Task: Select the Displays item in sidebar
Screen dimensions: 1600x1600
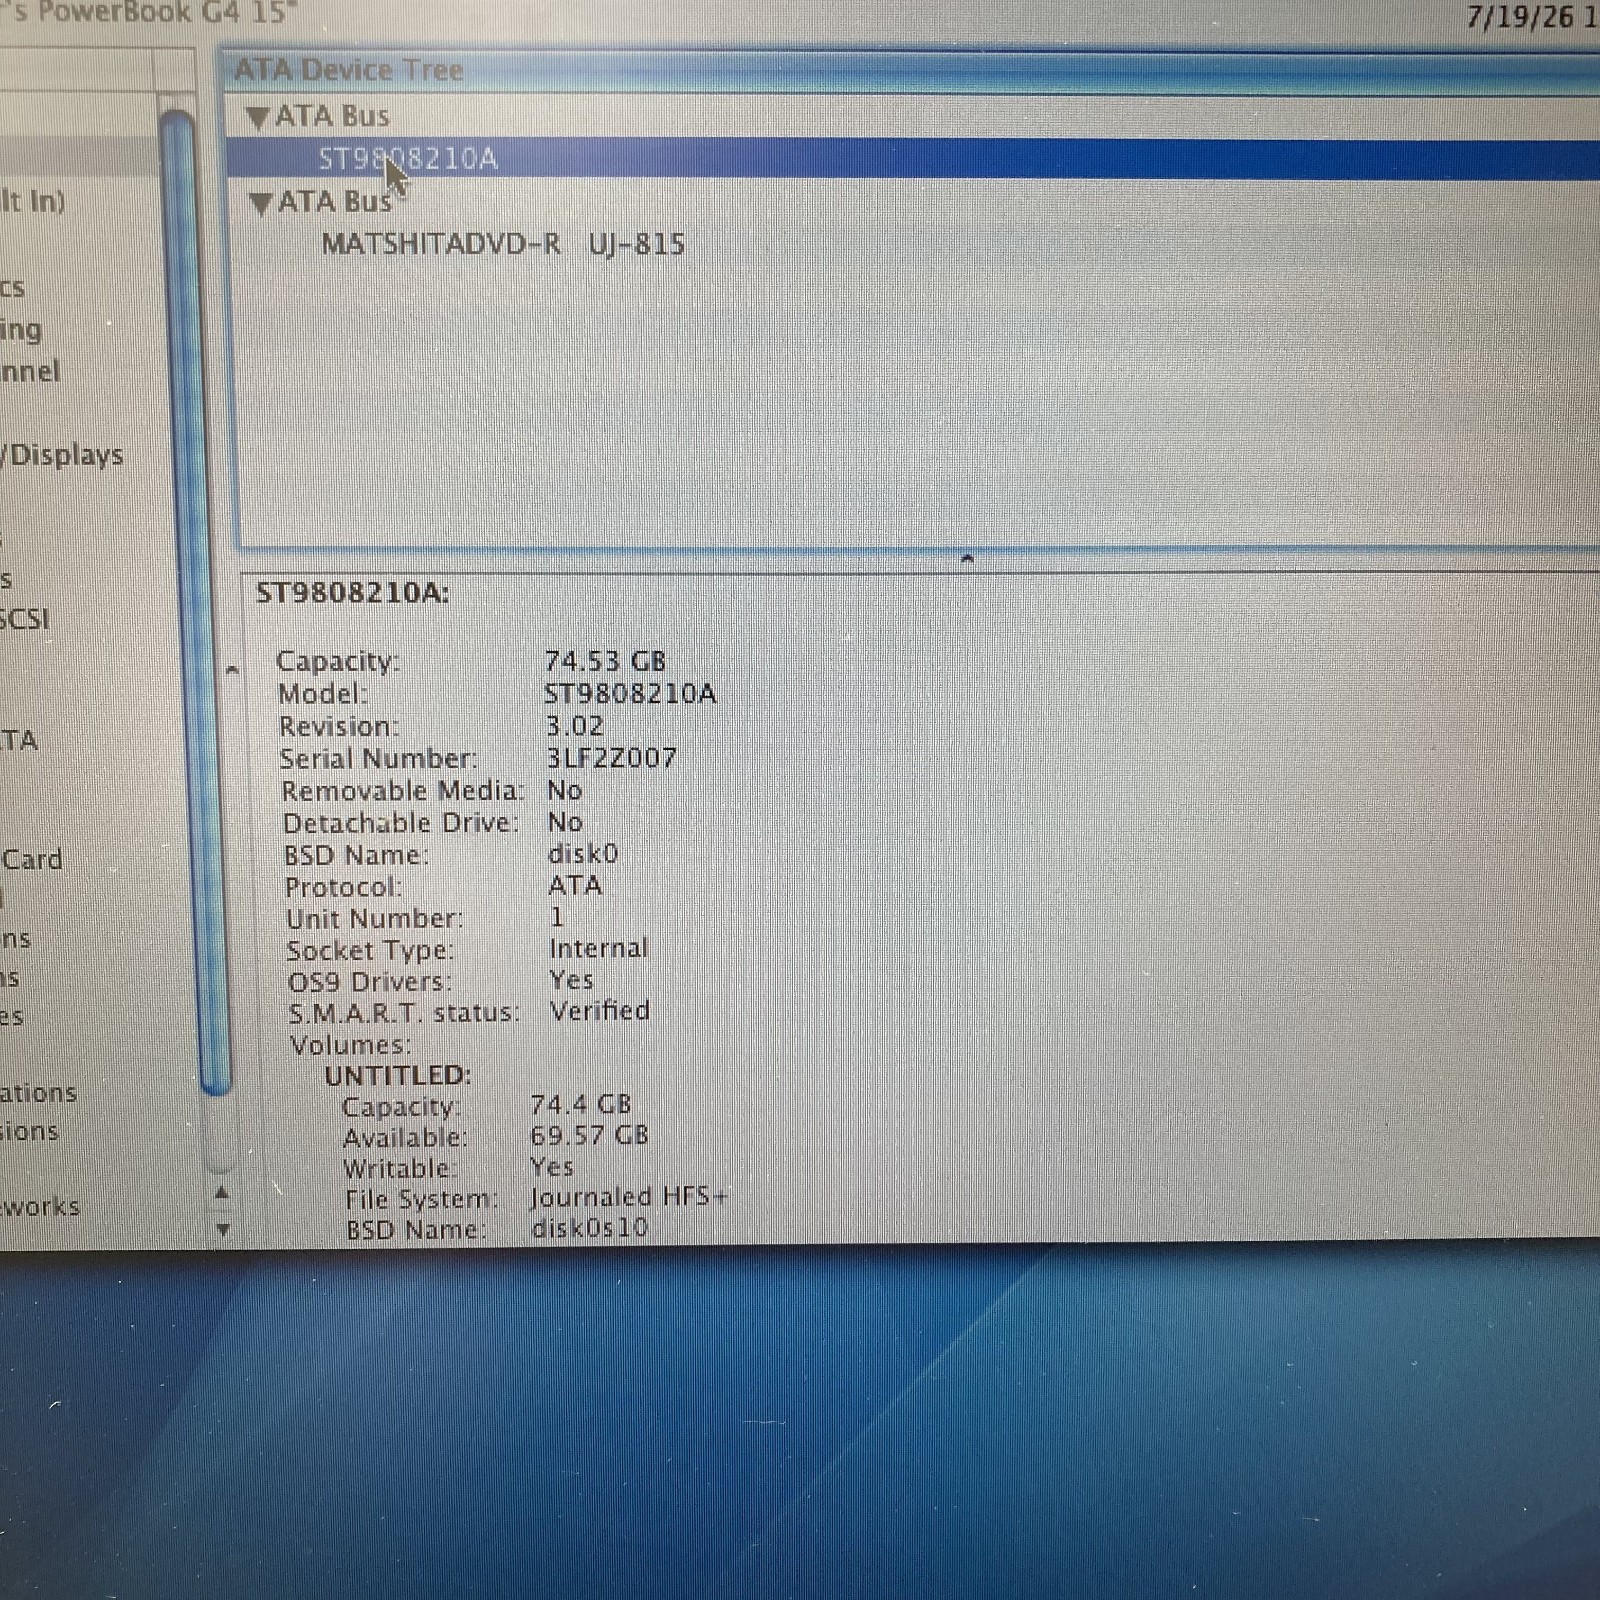Action: pos(63,455)
